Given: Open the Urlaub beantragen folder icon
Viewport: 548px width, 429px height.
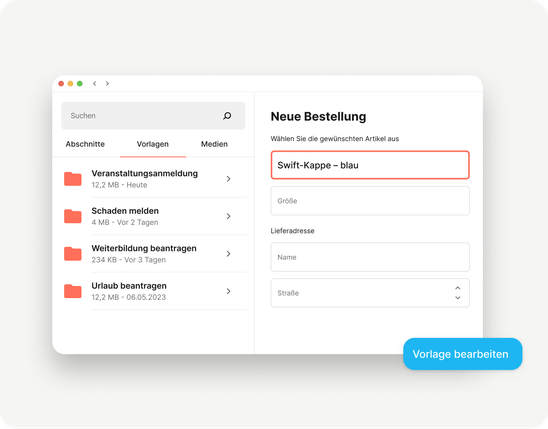Looking at the screenshot, I should (x=73, y=291).
